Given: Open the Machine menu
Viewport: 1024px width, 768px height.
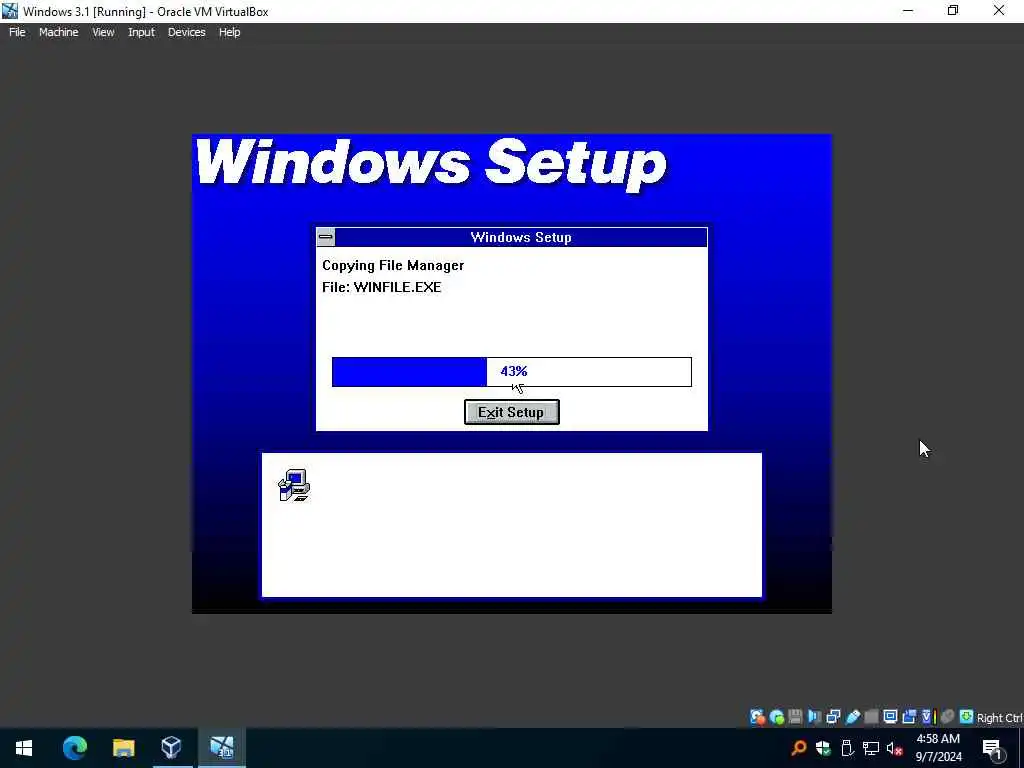Looking at the screenshot, I should coord(58,32).
